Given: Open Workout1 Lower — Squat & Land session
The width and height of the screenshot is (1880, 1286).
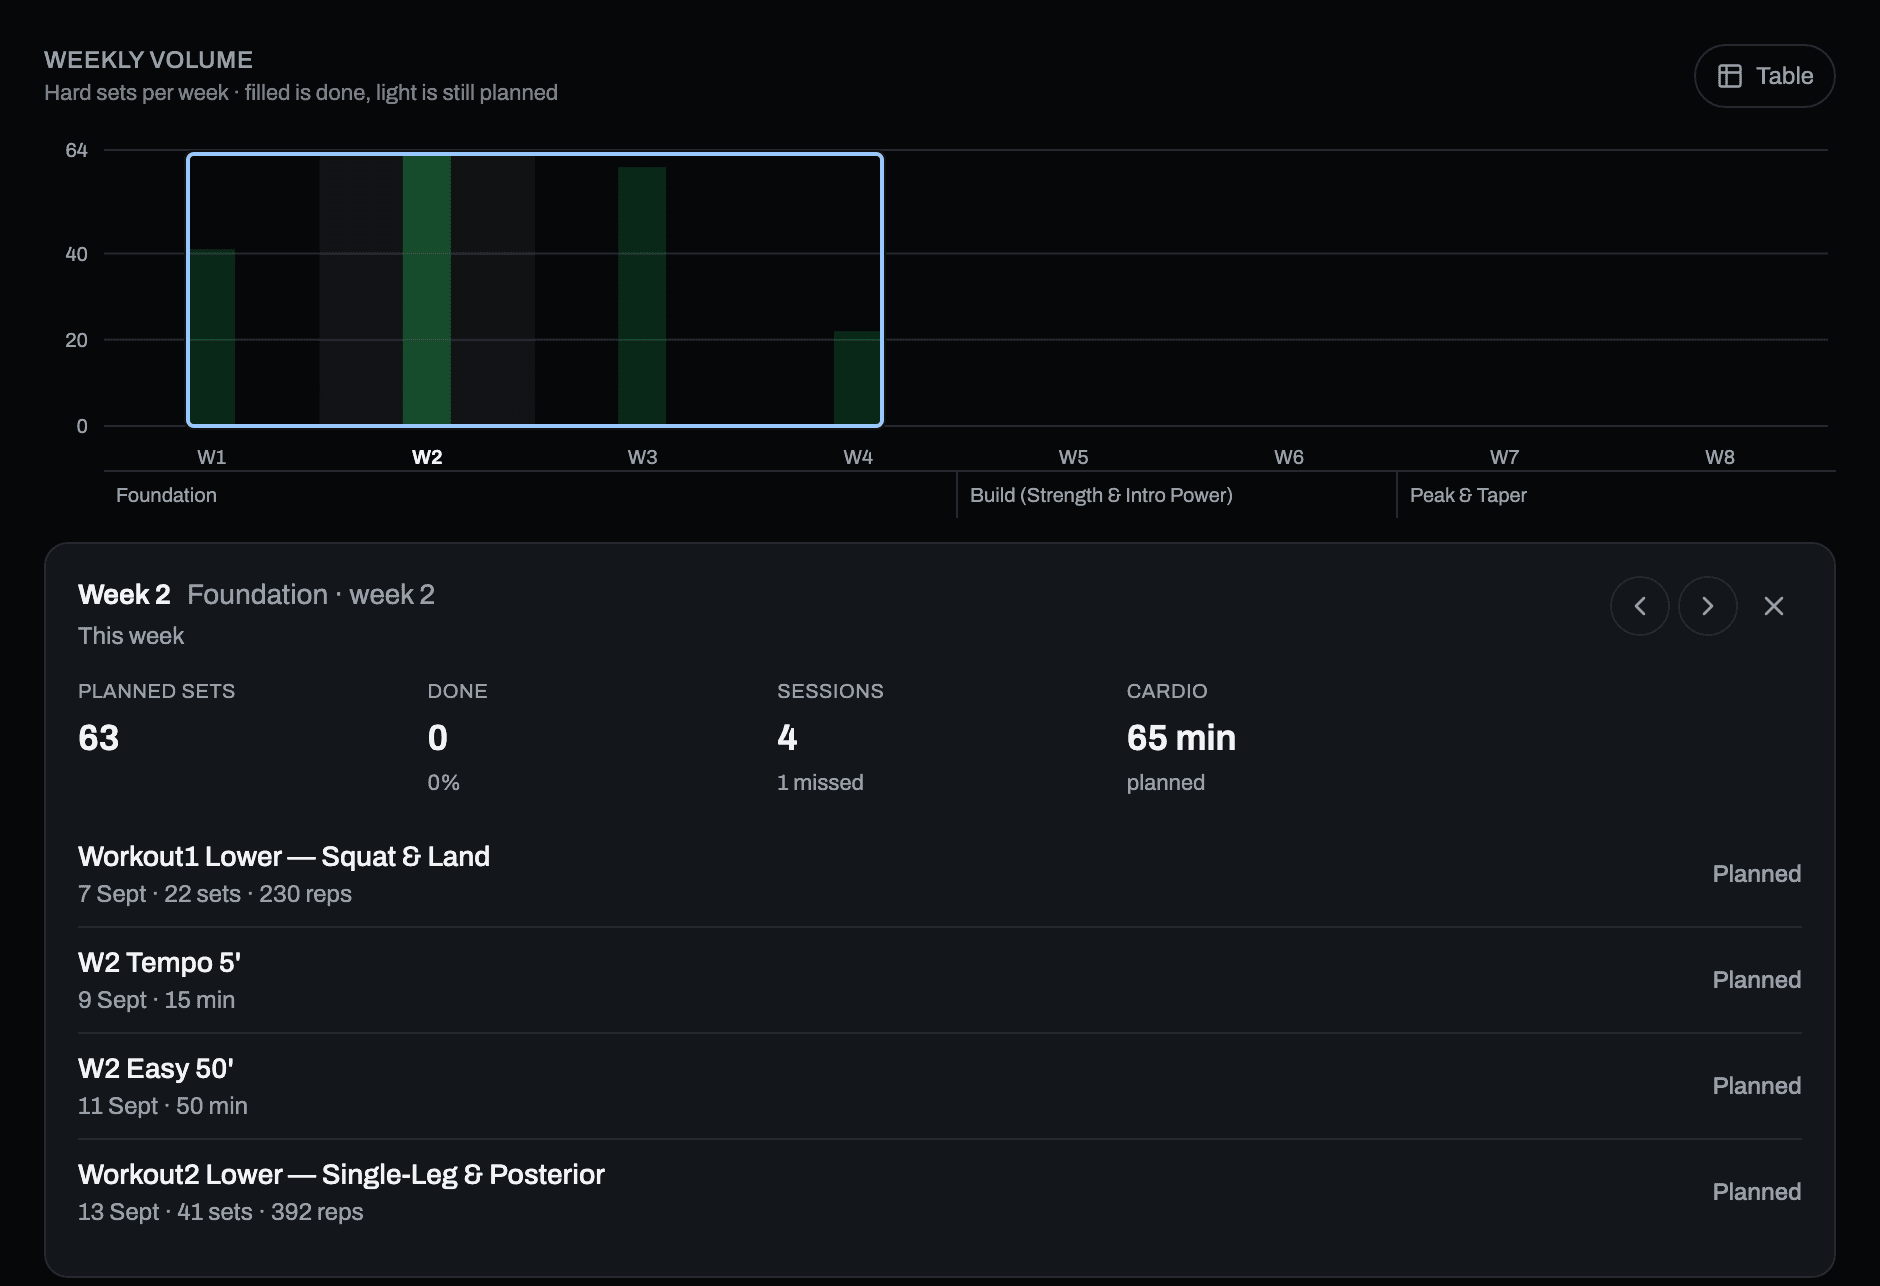Looking at the screenshot, I should click(x=940, y=874).
